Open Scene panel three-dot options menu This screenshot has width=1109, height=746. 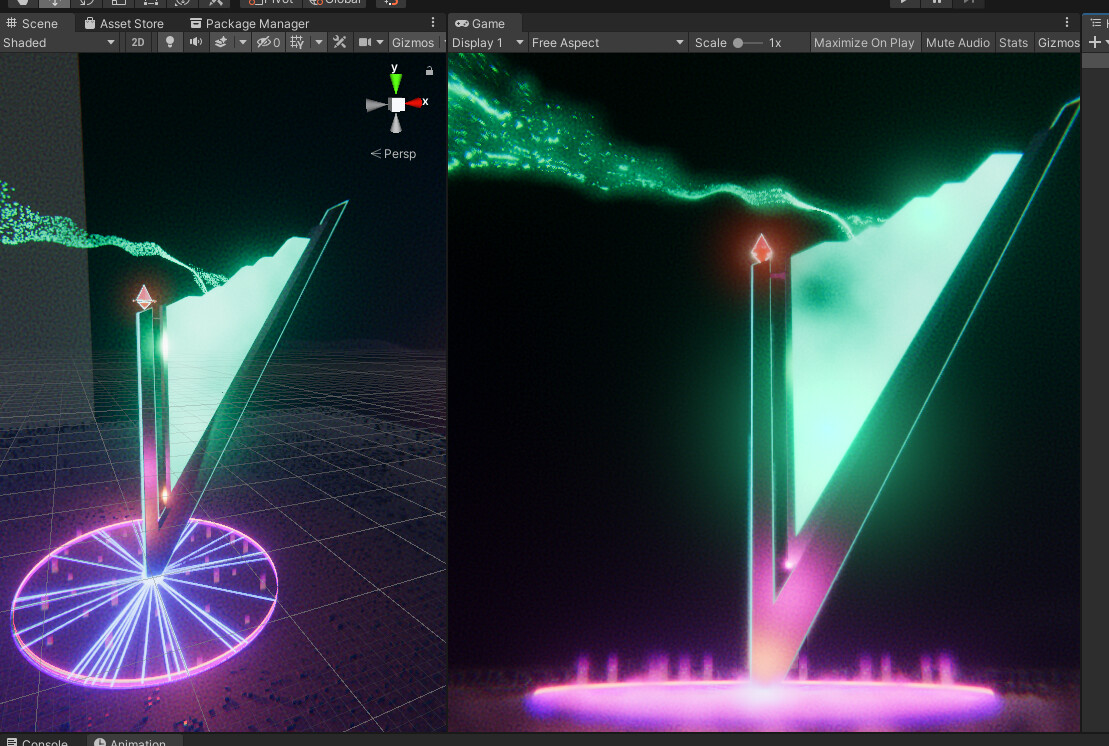coord(433,23)
